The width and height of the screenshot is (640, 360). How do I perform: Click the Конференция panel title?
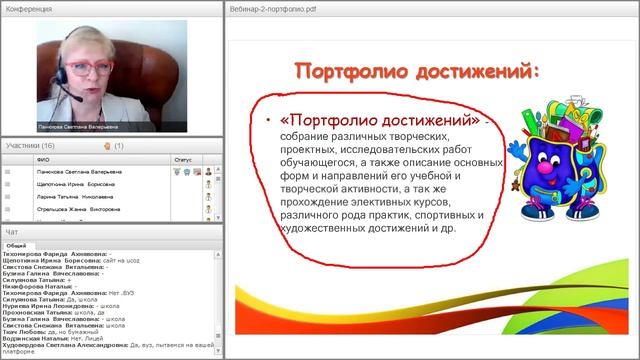(x=29, y=9)
